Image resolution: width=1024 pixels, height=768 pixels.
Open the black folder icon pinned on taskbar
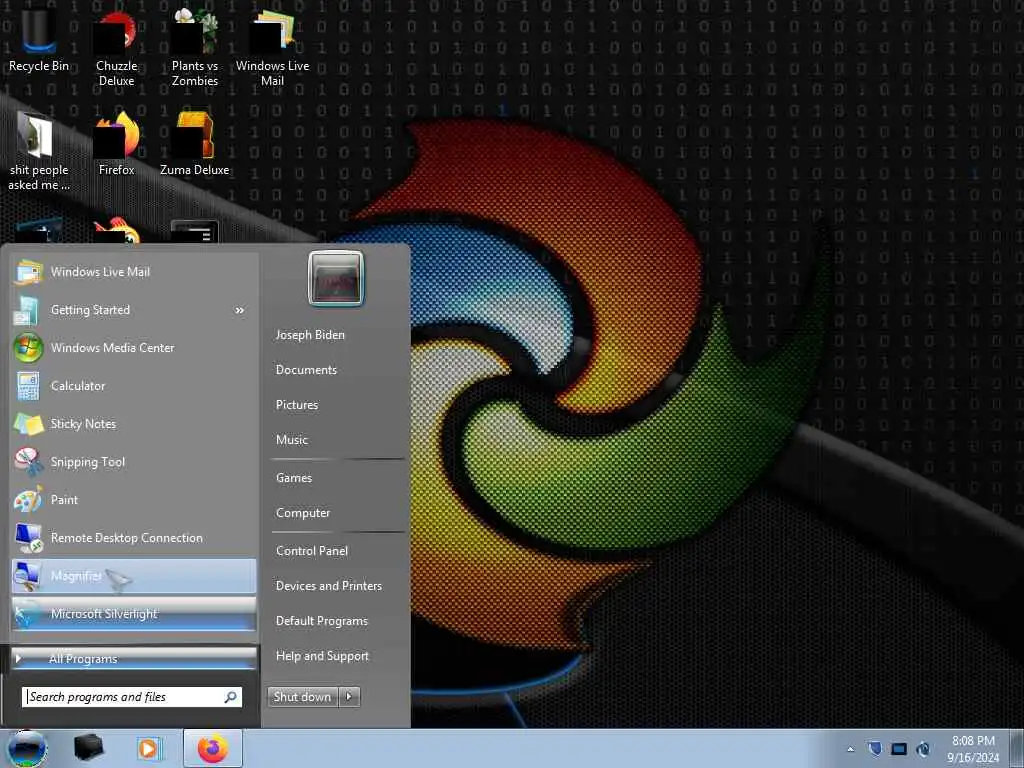click(89, 748)
